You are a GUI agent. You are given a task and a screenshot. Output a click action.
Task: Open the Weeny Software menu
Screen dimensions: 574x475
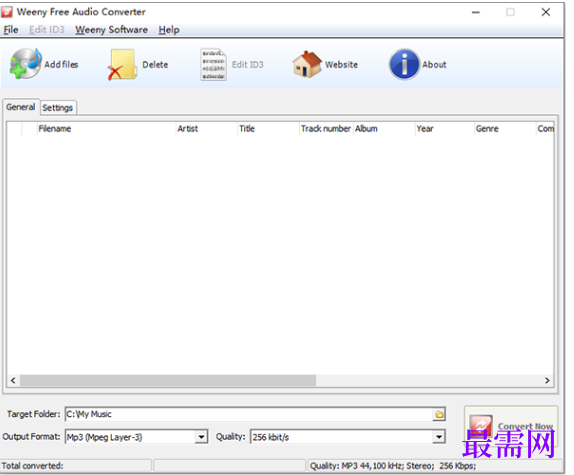pos(112,30)
